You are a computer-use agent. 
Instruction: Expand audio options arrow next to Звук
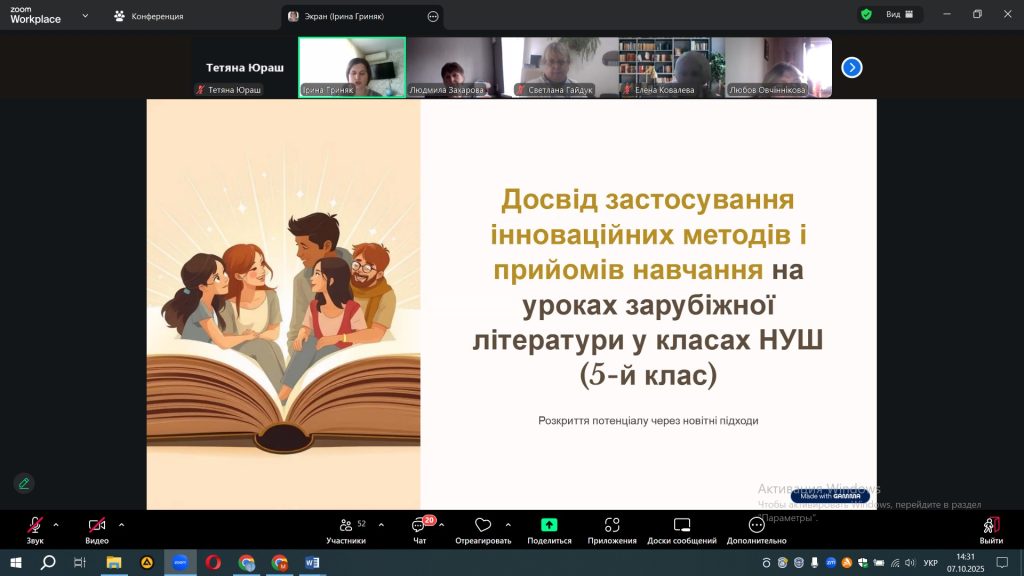point(56,524)
